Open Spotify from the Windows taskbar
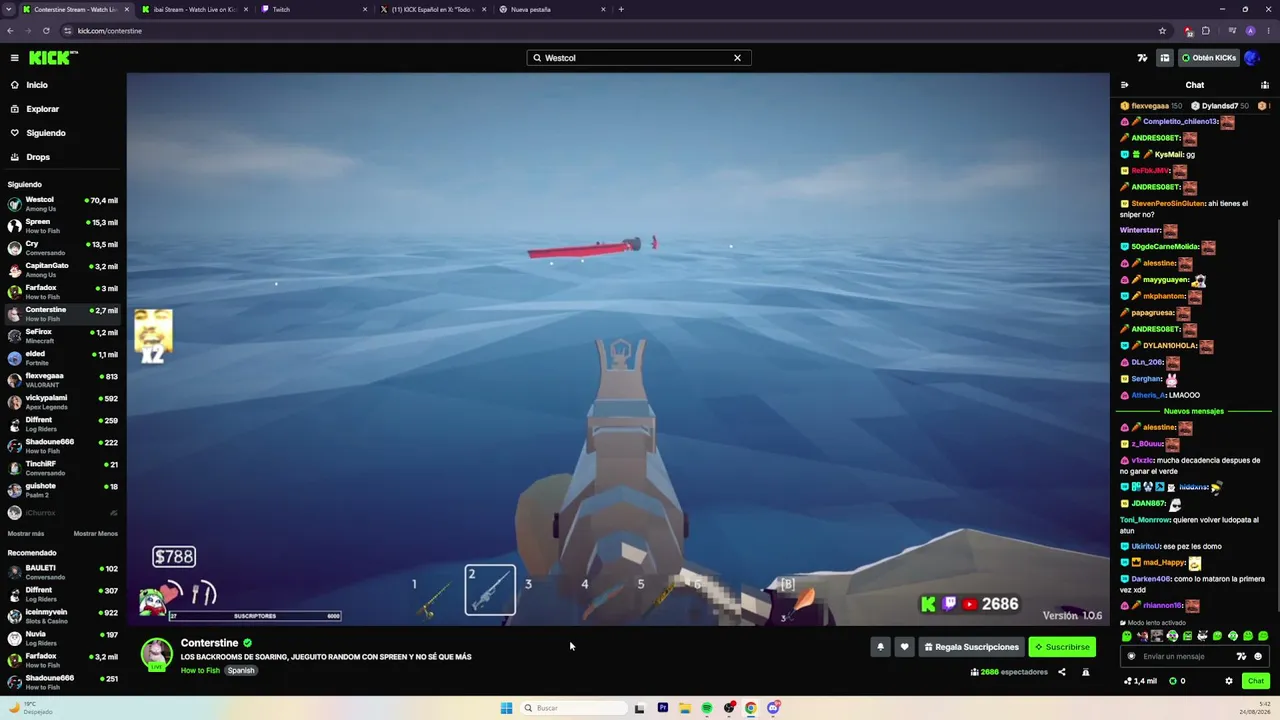This screenshot has width=1280, height=720. 707,708
